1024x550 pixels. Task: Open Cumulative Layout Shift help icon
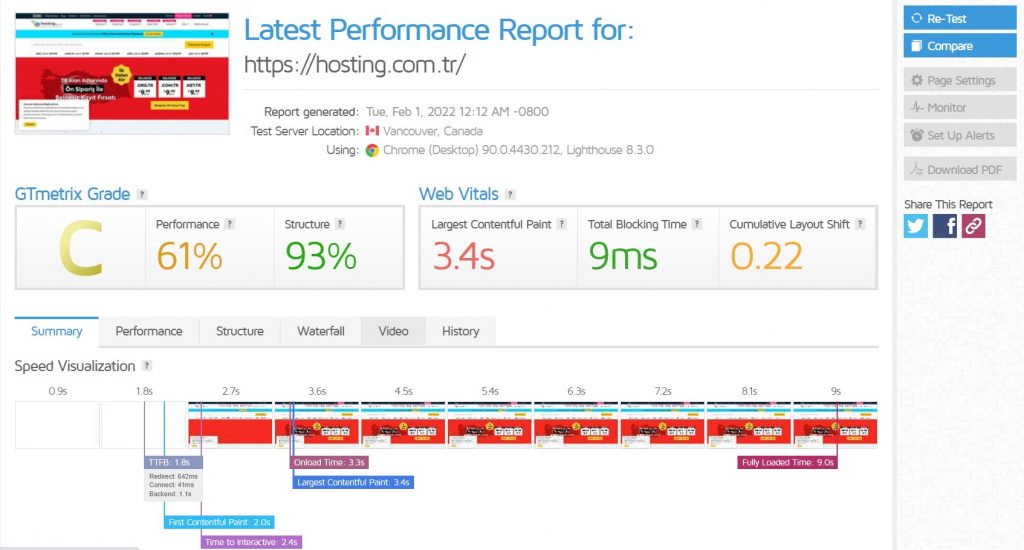pos(860,224)
